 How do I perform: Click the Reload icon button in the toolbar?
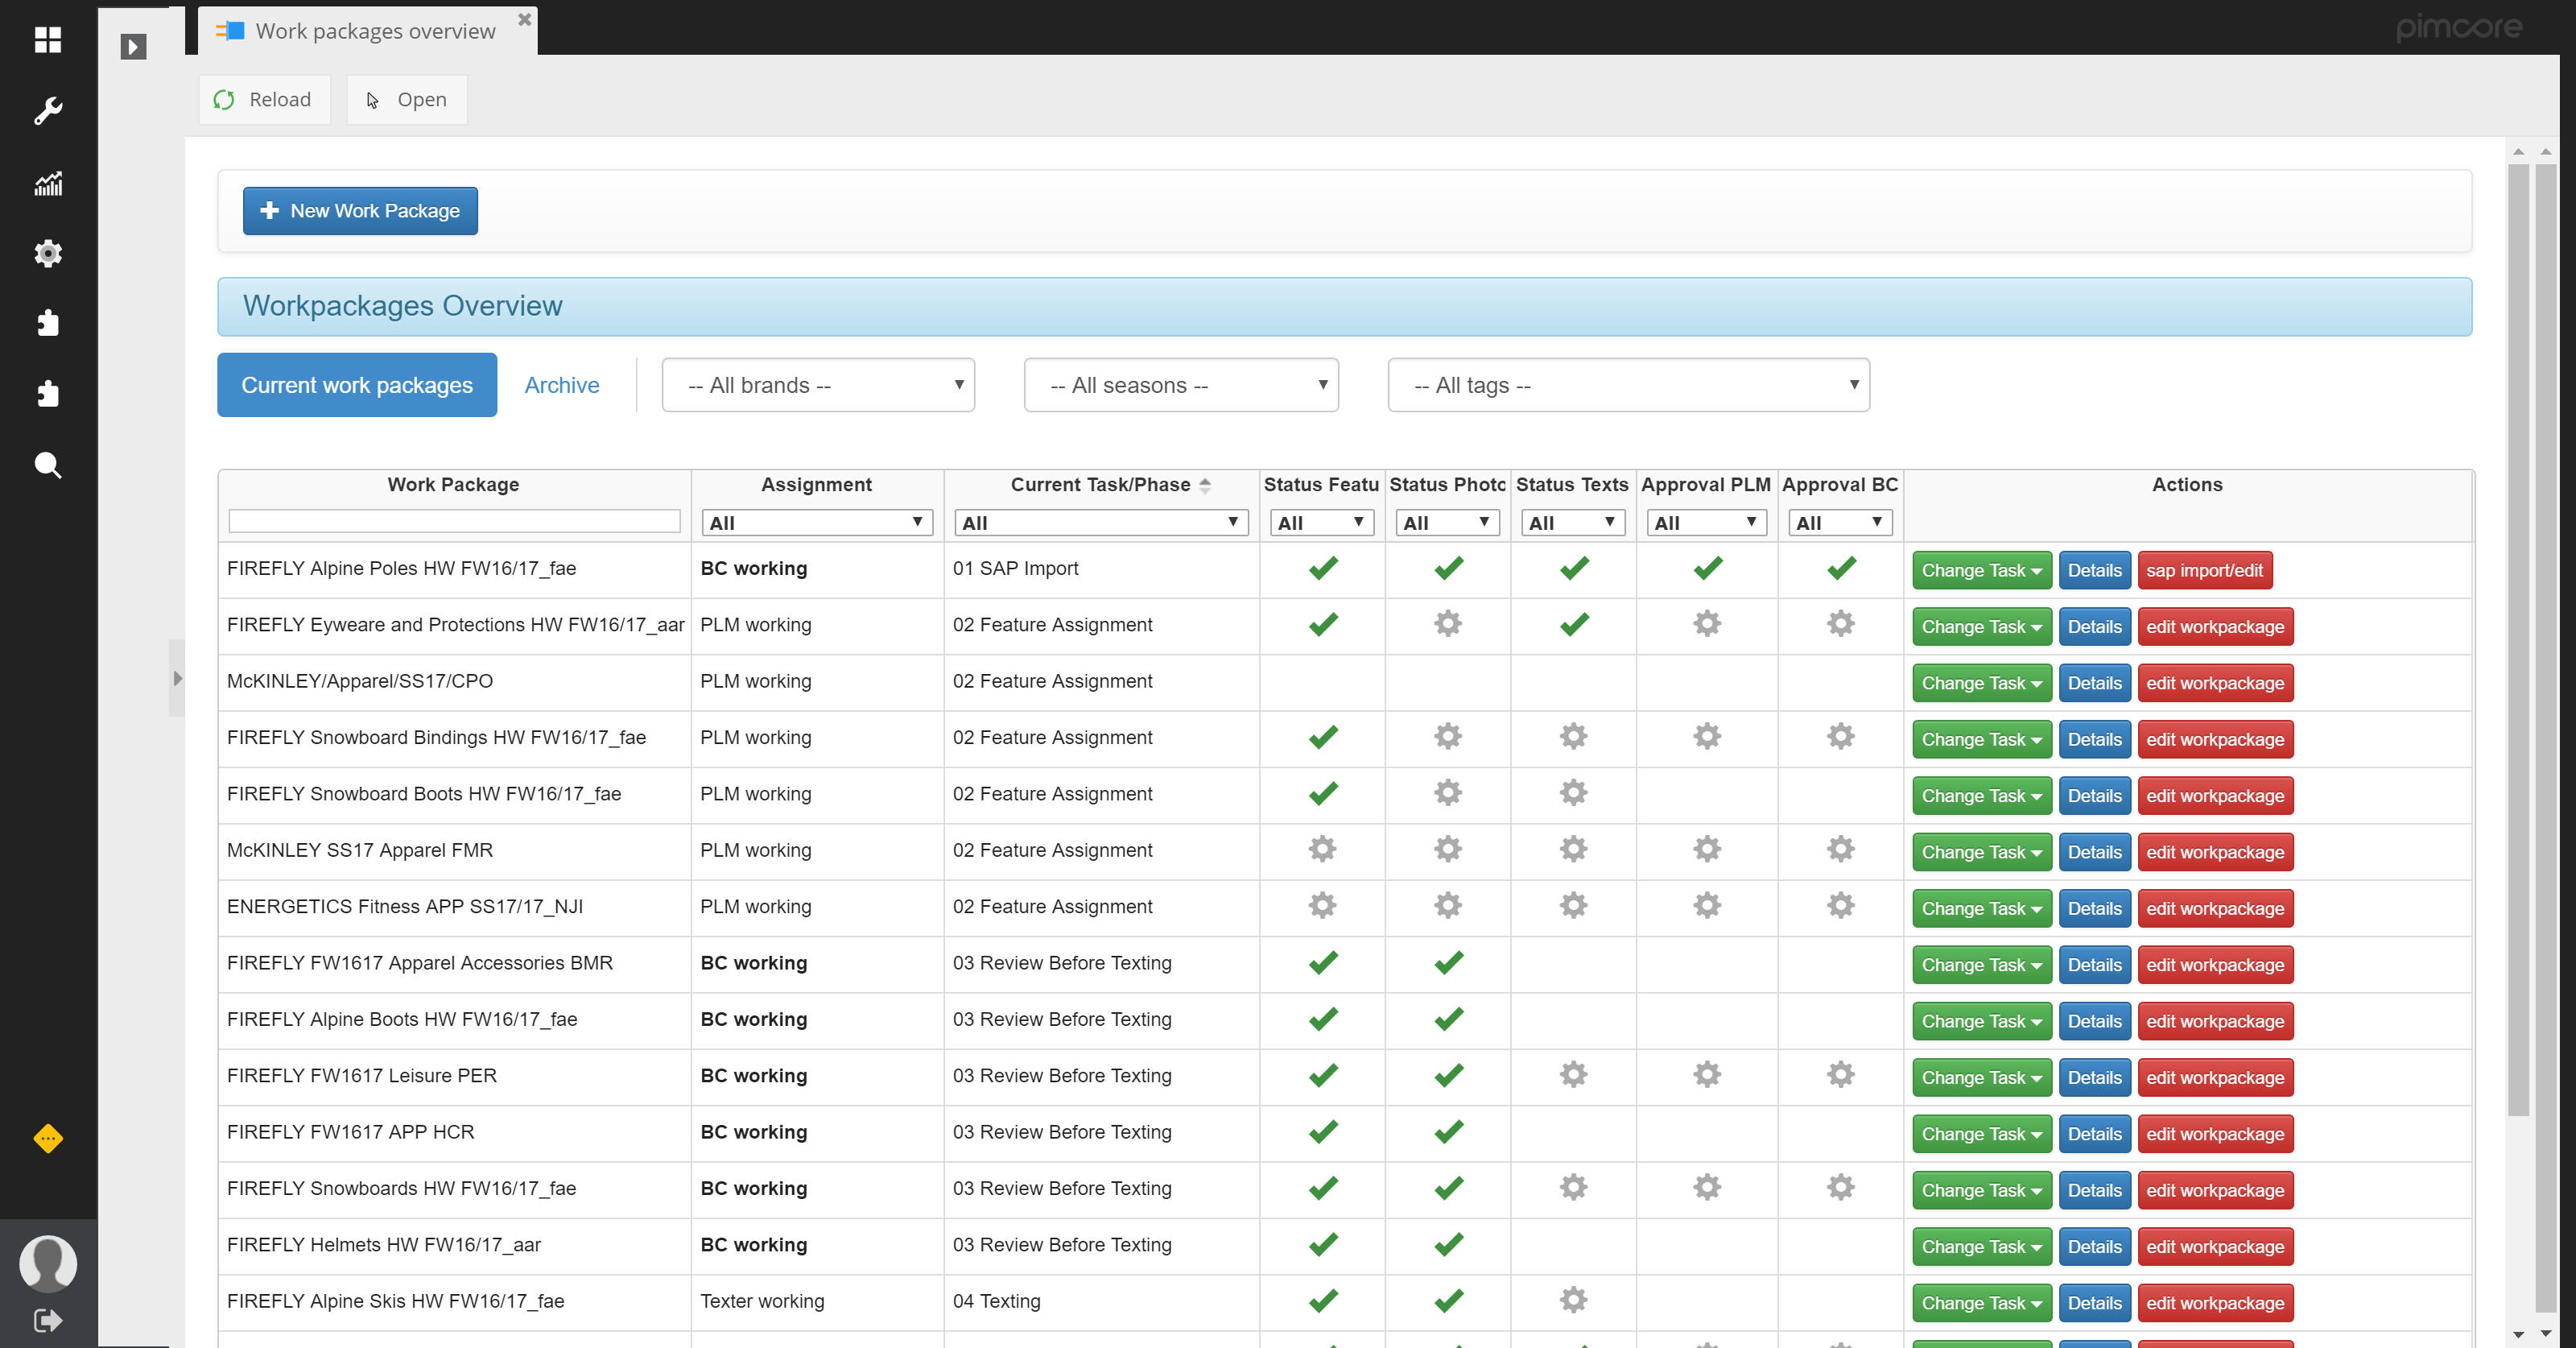(x=225, y=99)
